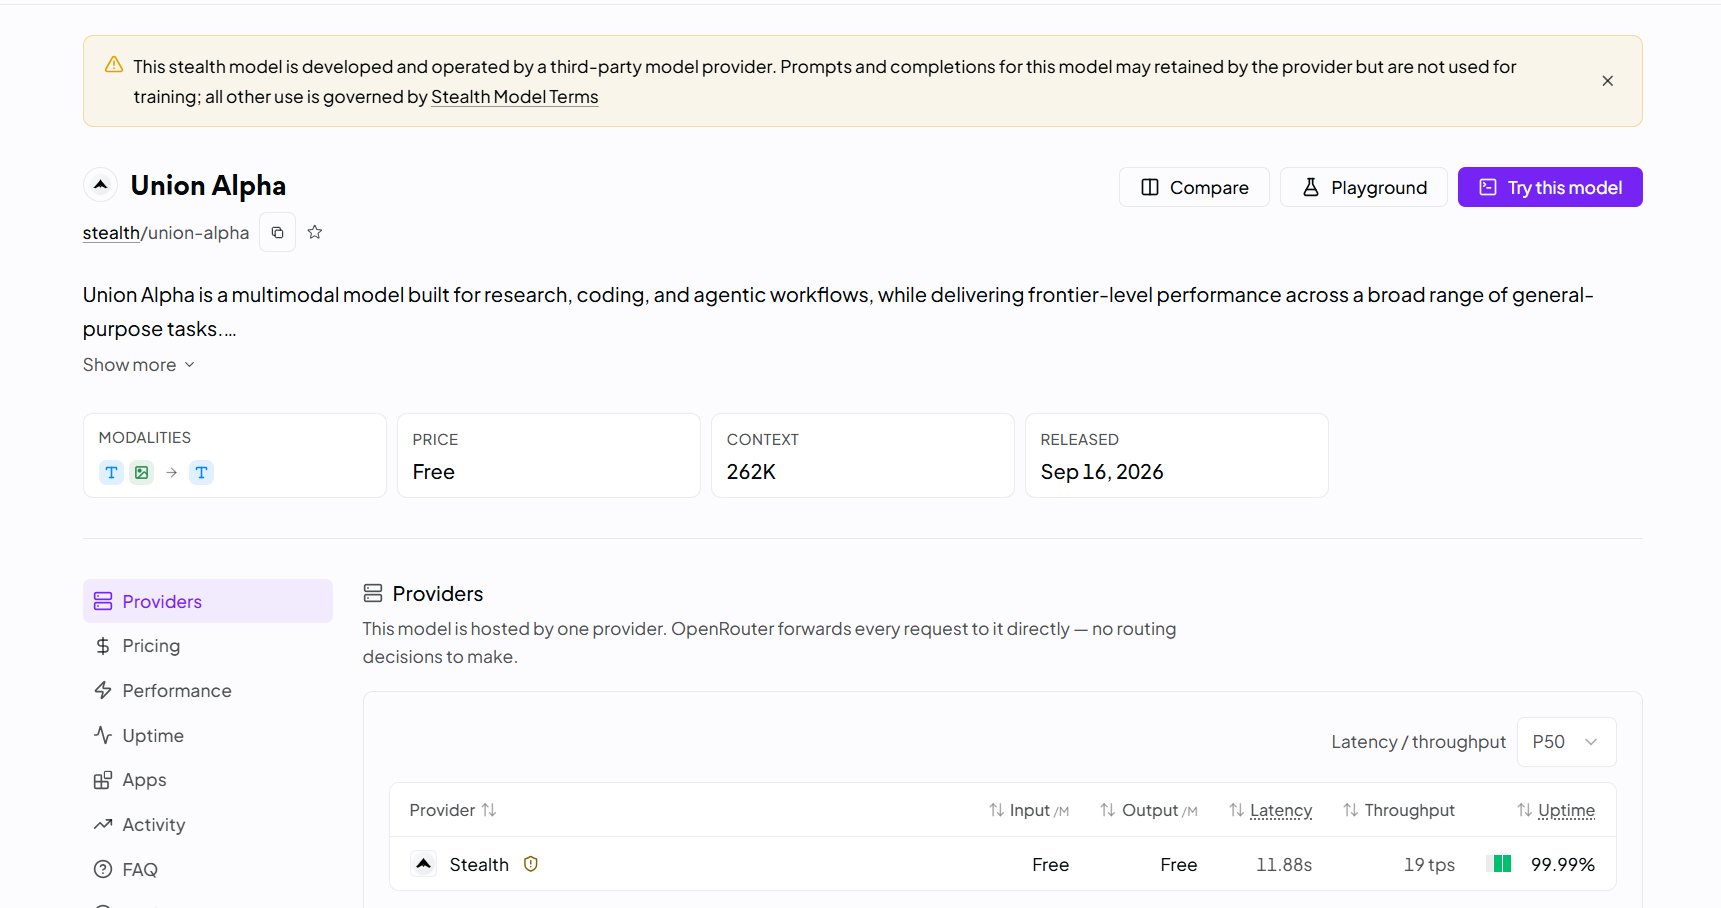Jump to the Performance section
Viewport: 1721px width, 908px height.
[x=208, y=691]
